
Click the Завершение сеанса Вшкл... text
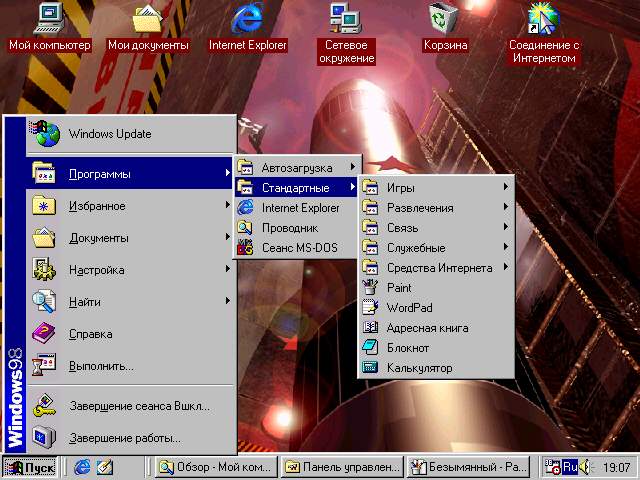pos(139,406)
